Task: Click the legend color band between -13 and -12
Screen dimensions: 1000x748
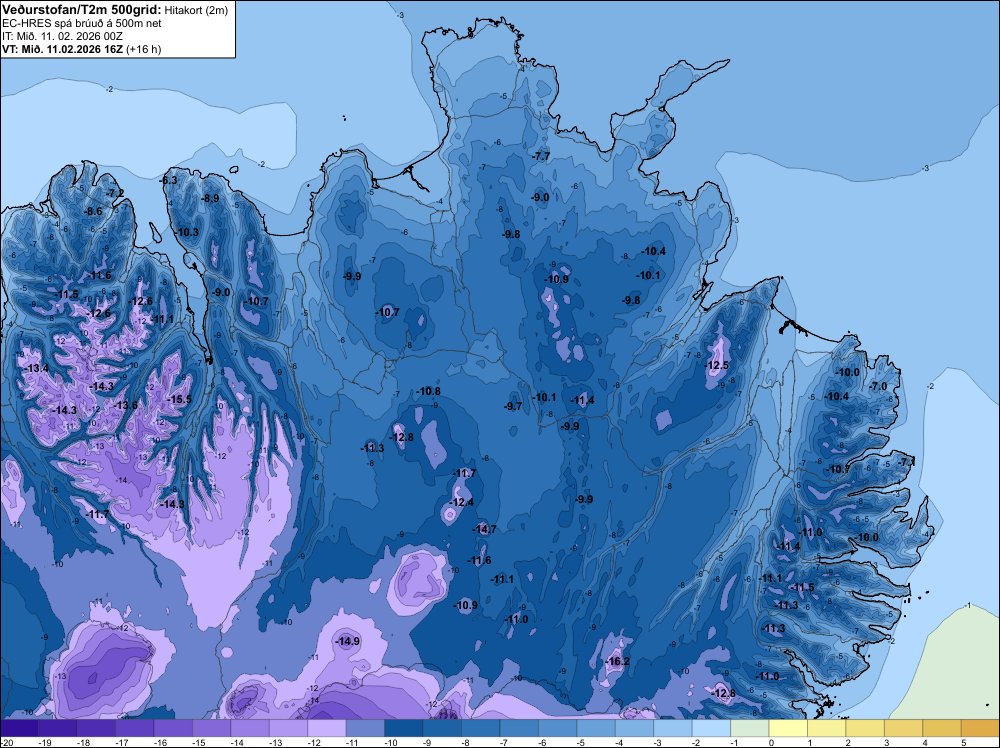Action: pyautogui.click(x=288, y=728)
